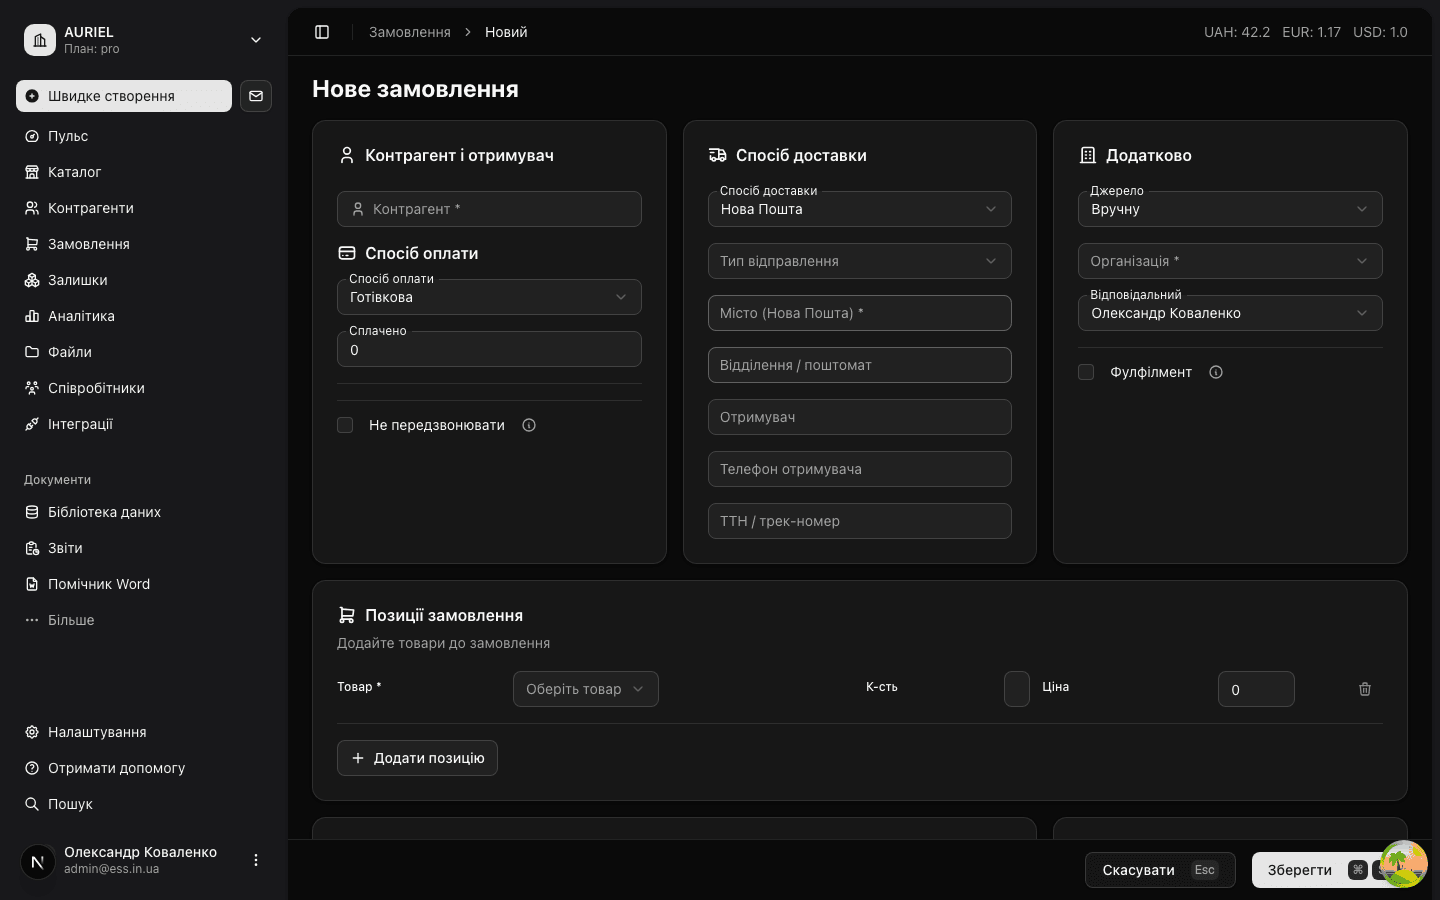The width and height of the screenshot is (1440, 900).
Task: Open the mail inbox icon button
Action: click(x=256, y=96)
